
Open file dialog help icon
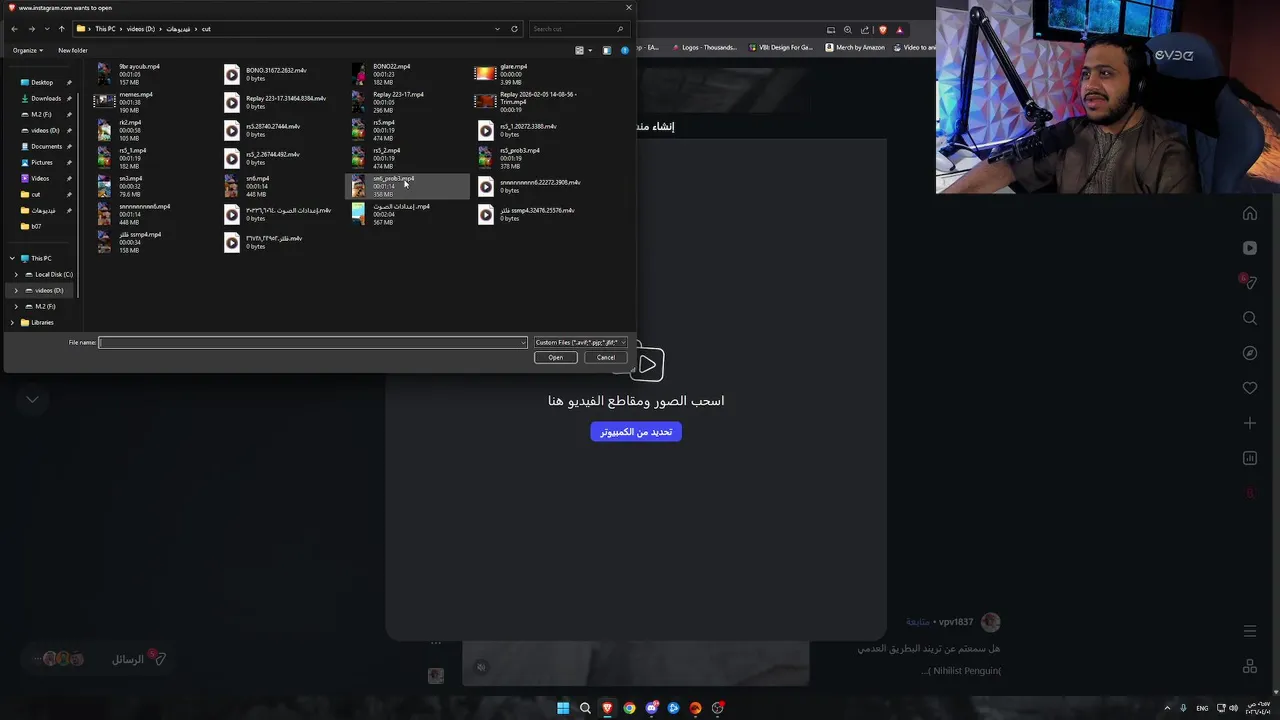point(625,50)
